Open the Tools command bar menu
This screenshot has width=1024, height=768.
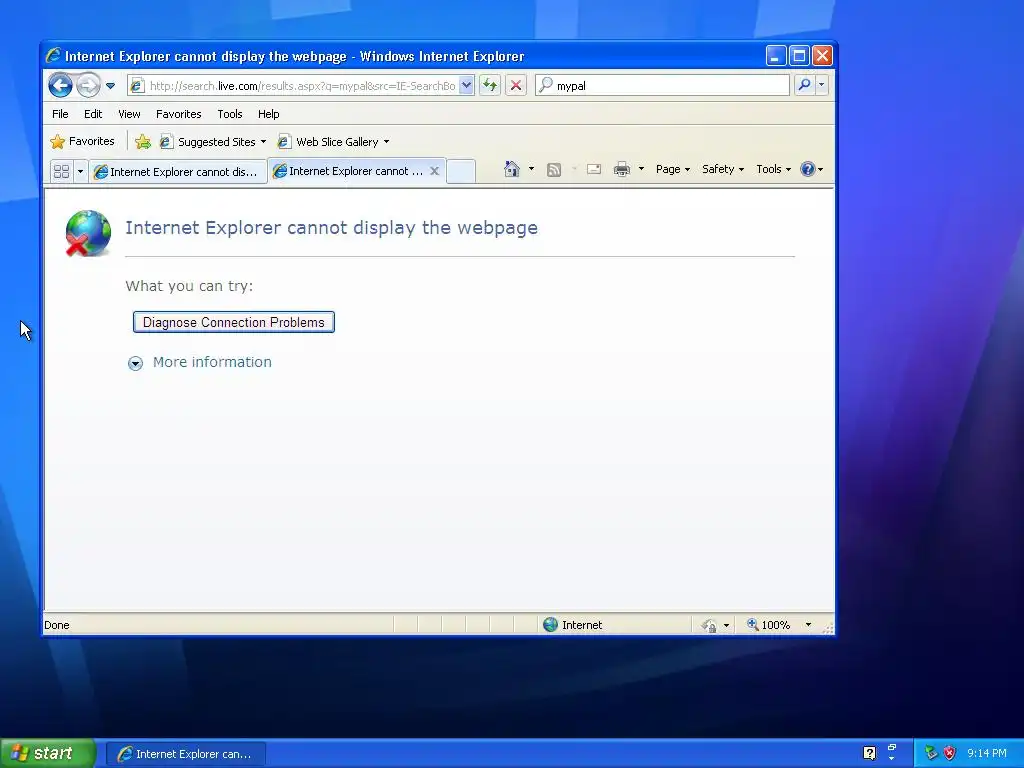pyautogui.click(x=773, y=169)
